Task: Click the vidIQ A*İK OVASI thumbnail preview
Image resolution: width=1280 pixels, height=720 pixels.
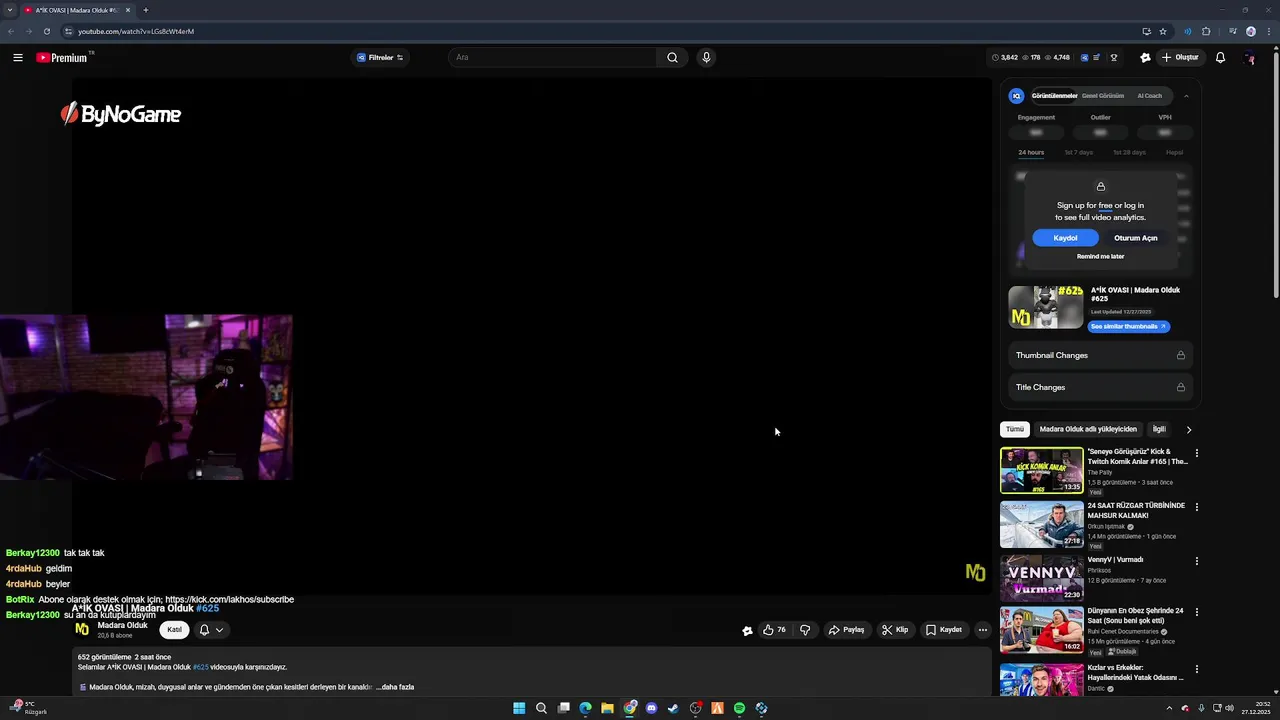Action: coord(1045,307)
